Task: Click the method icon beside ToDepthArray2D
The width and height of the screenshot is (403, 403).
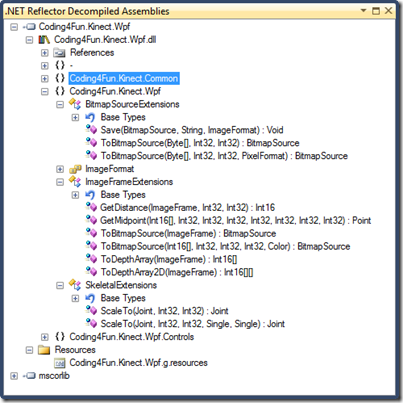Action: click(91, 272)
